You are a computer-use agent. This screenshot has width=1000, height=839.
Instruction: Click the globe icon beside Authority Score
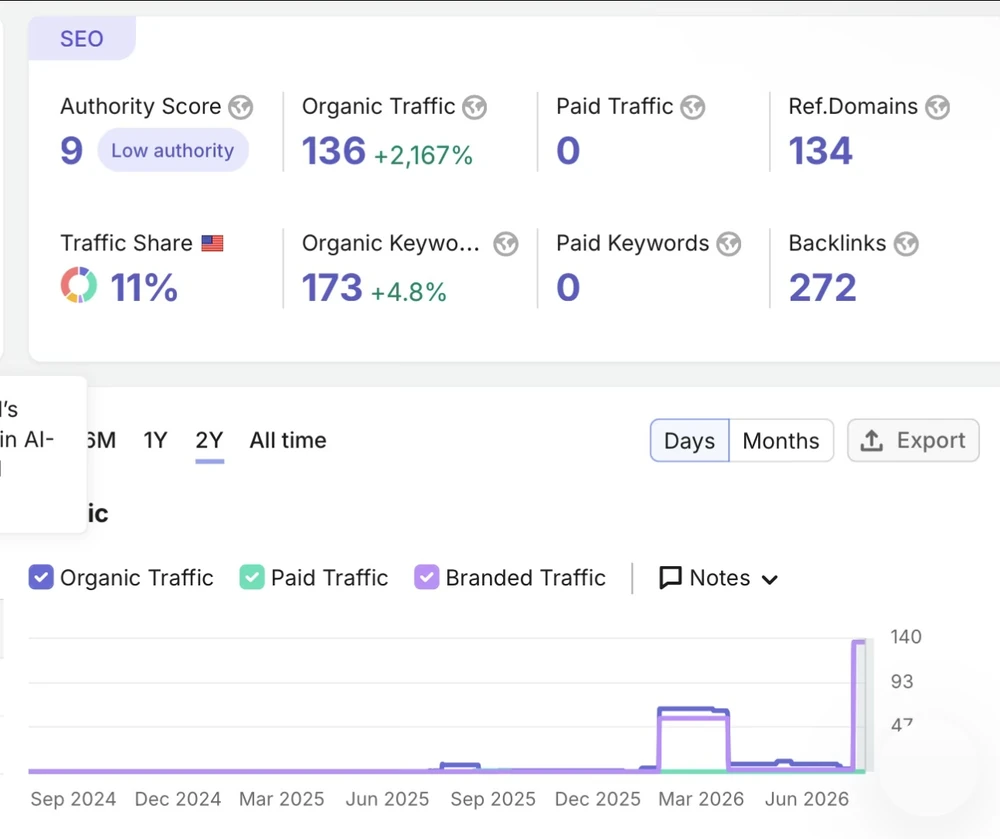point(240,107)
